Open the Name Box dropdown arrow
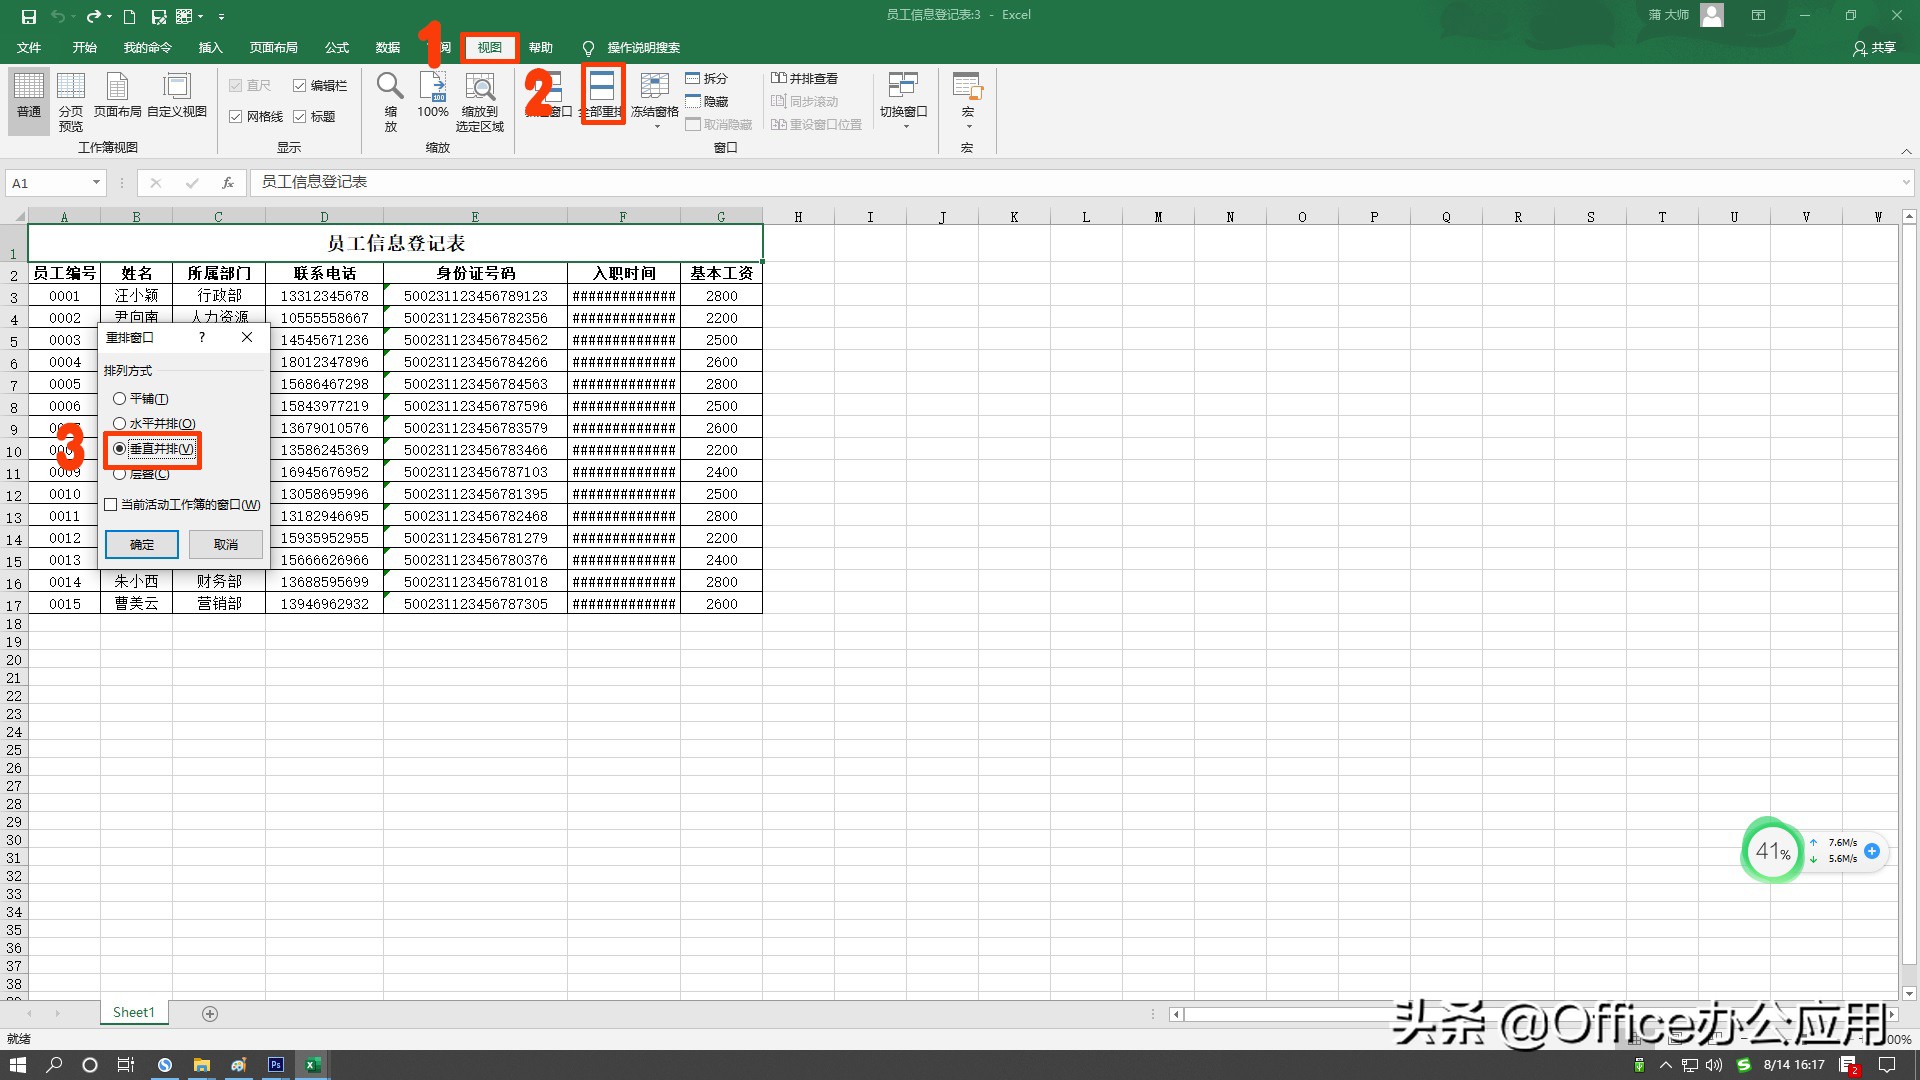This screenshot has height=1080, width=1920. [96, 183]
